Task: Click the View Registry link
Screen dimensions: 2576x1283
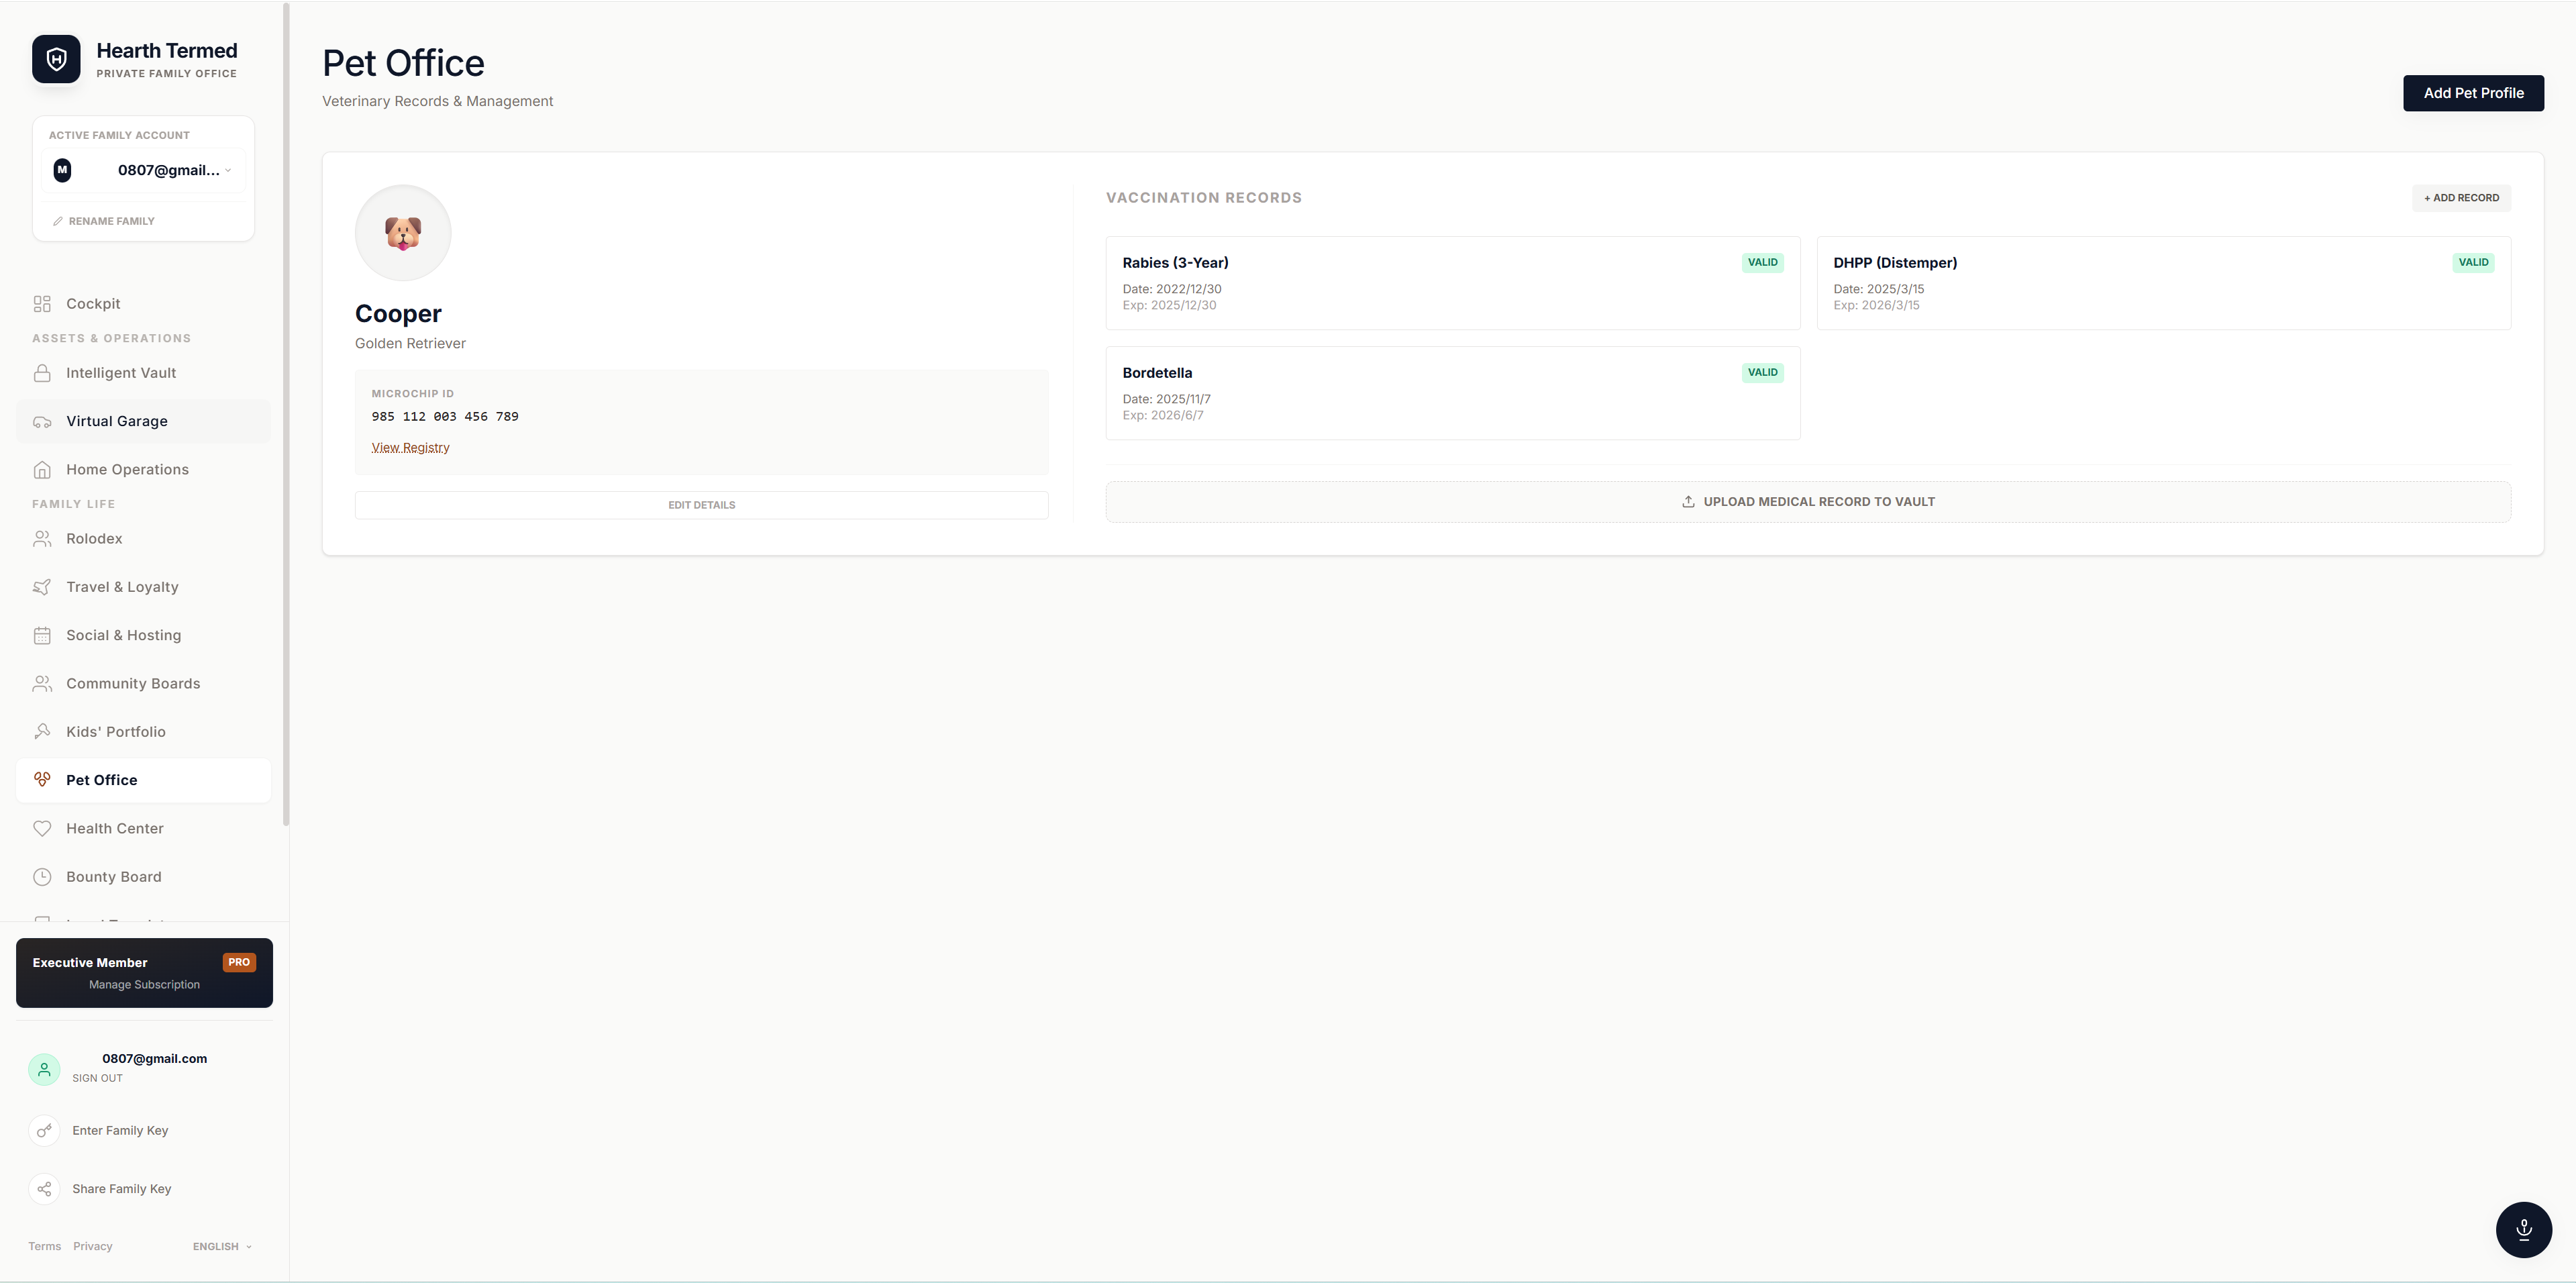Action: pos(410,447)
